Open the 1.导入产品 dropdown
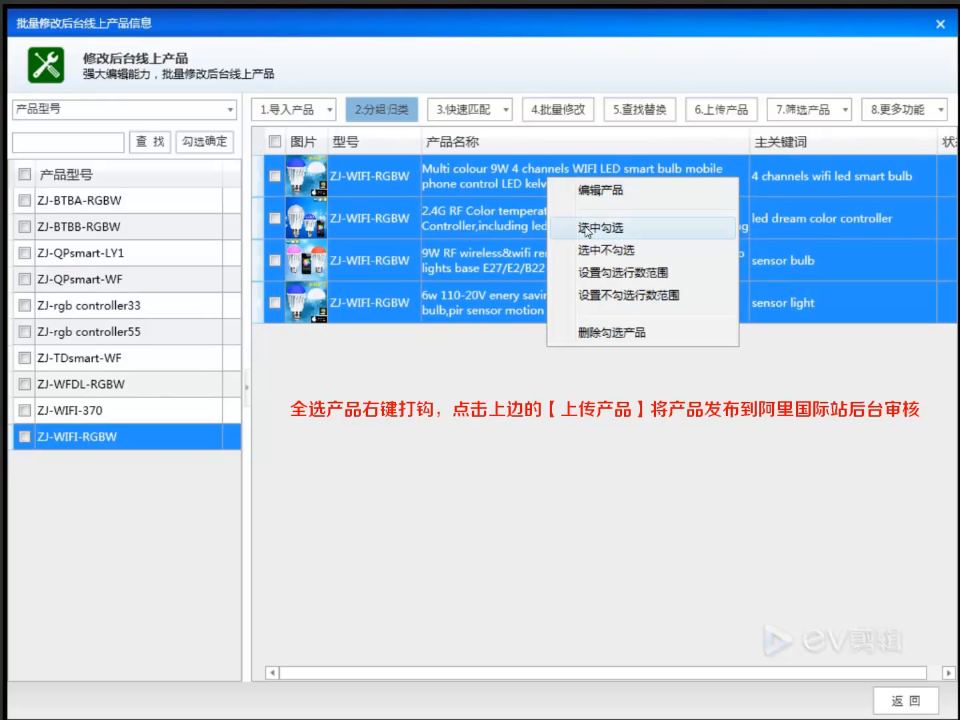 329,110
